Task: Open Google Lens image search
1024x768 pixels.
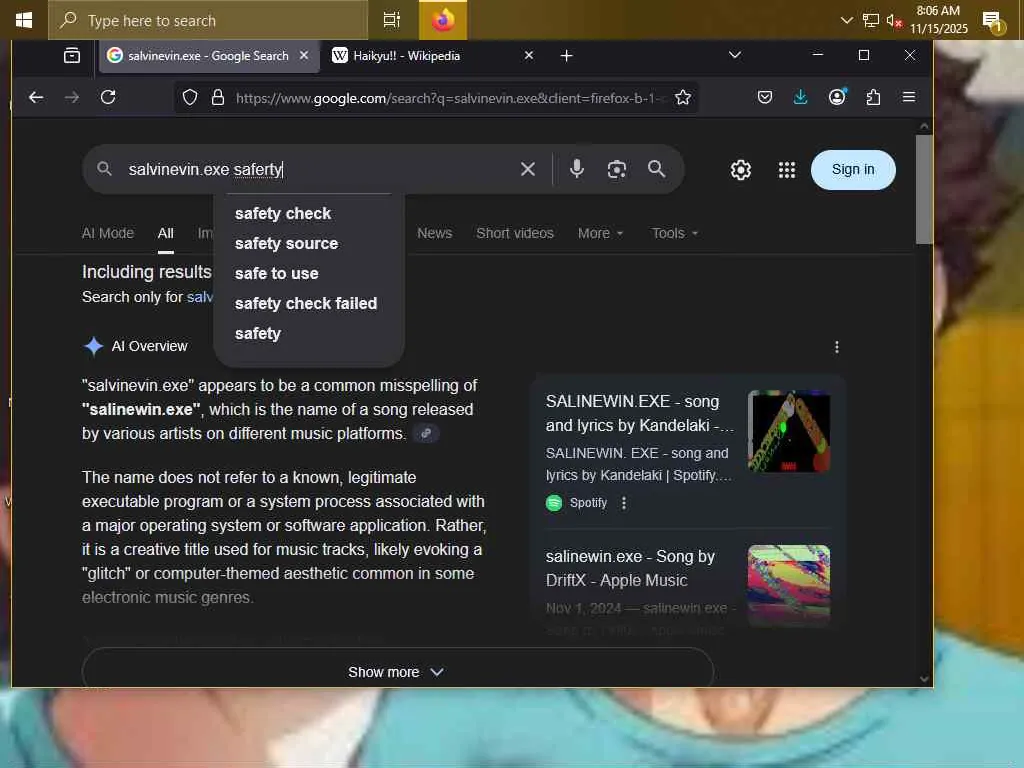Action: (x=616, y=169)
